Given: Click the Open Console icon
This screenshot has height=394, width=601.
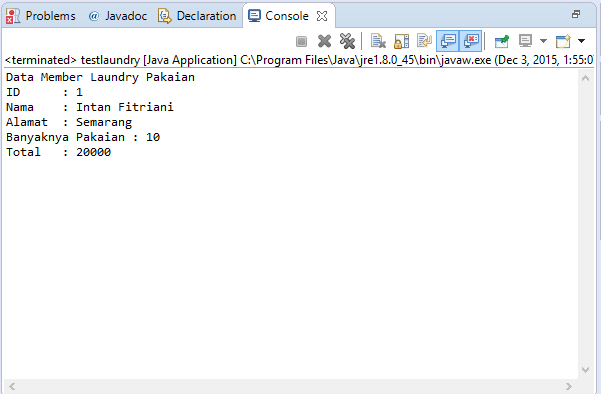Looking at the screenshot, I should pos(563,41).
